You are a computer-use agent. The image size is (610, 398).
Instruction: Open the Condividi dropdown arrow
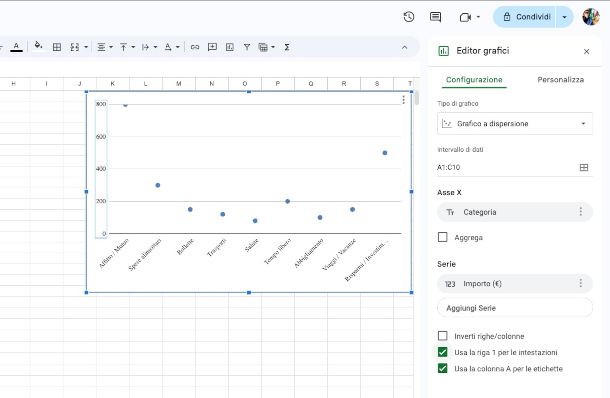pos(564,17)
